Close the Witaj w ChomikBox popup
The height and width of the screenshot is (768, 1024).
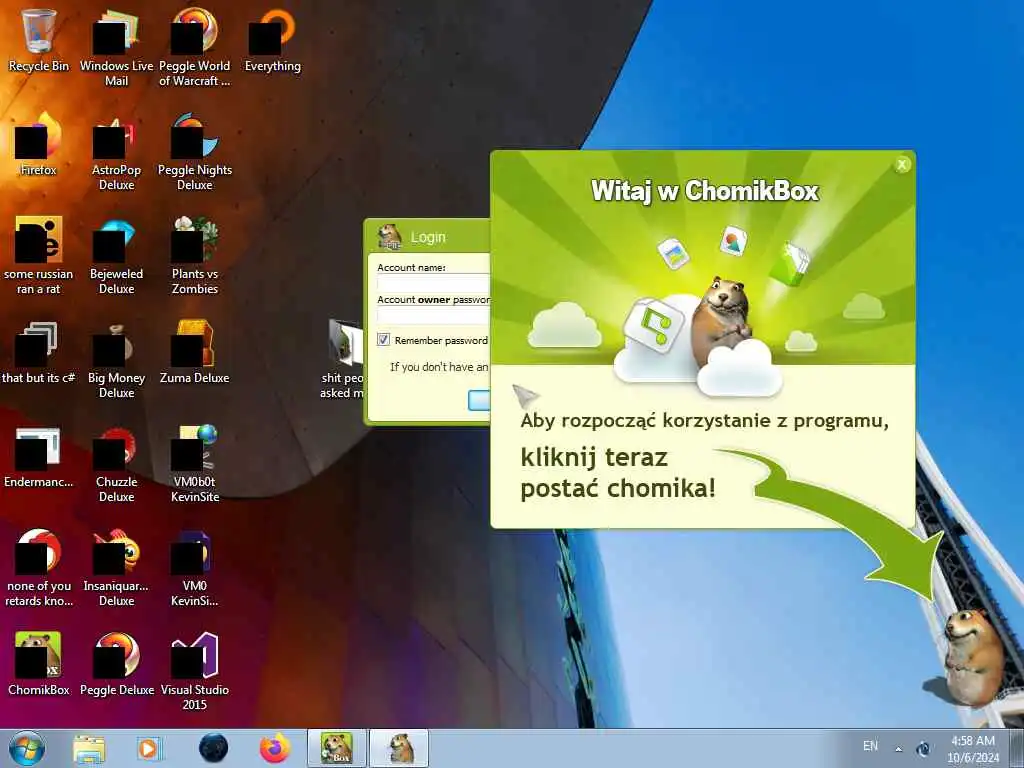coord(902,165)
